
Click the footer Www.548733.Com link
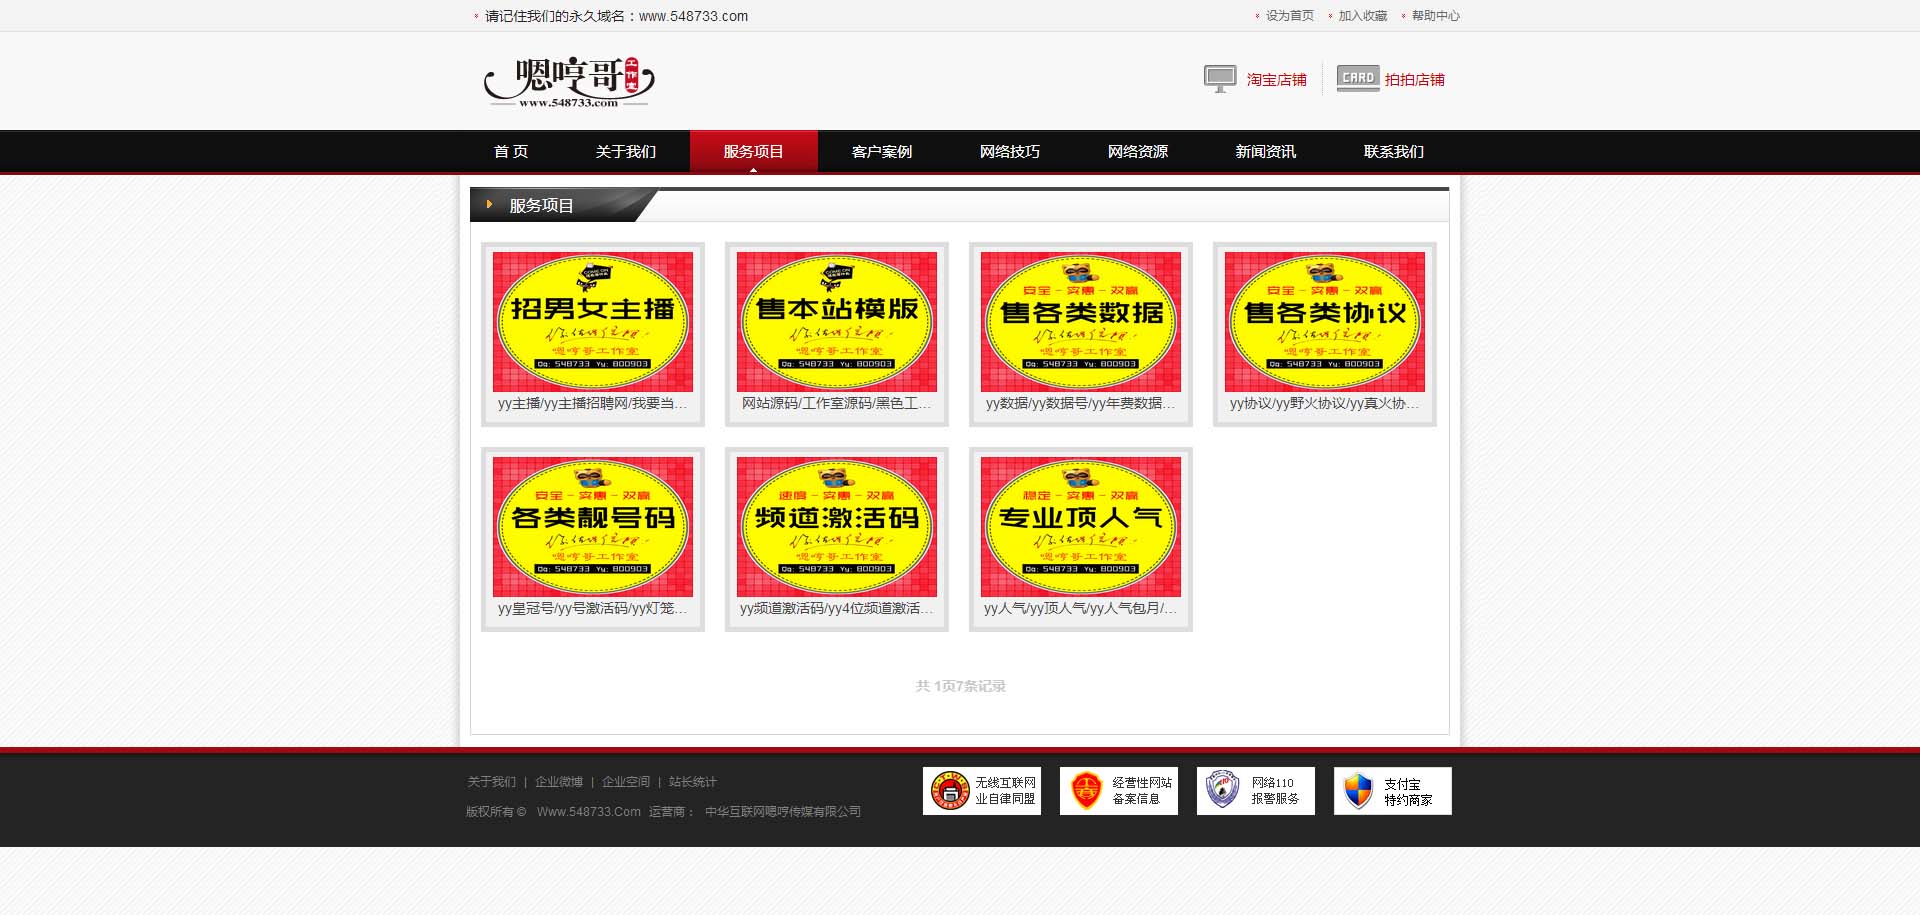coord(589,812)
